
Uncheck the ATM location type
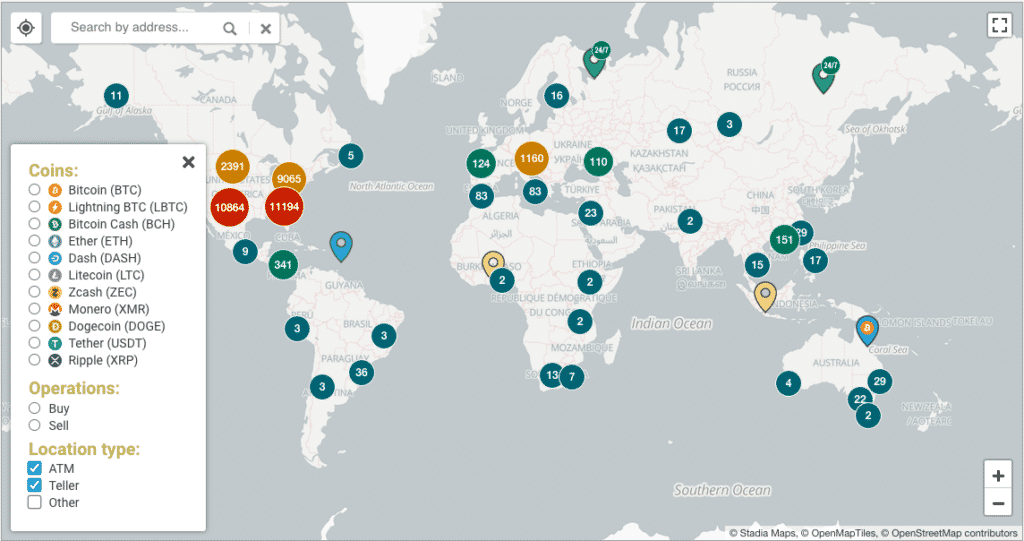[35, 468]
